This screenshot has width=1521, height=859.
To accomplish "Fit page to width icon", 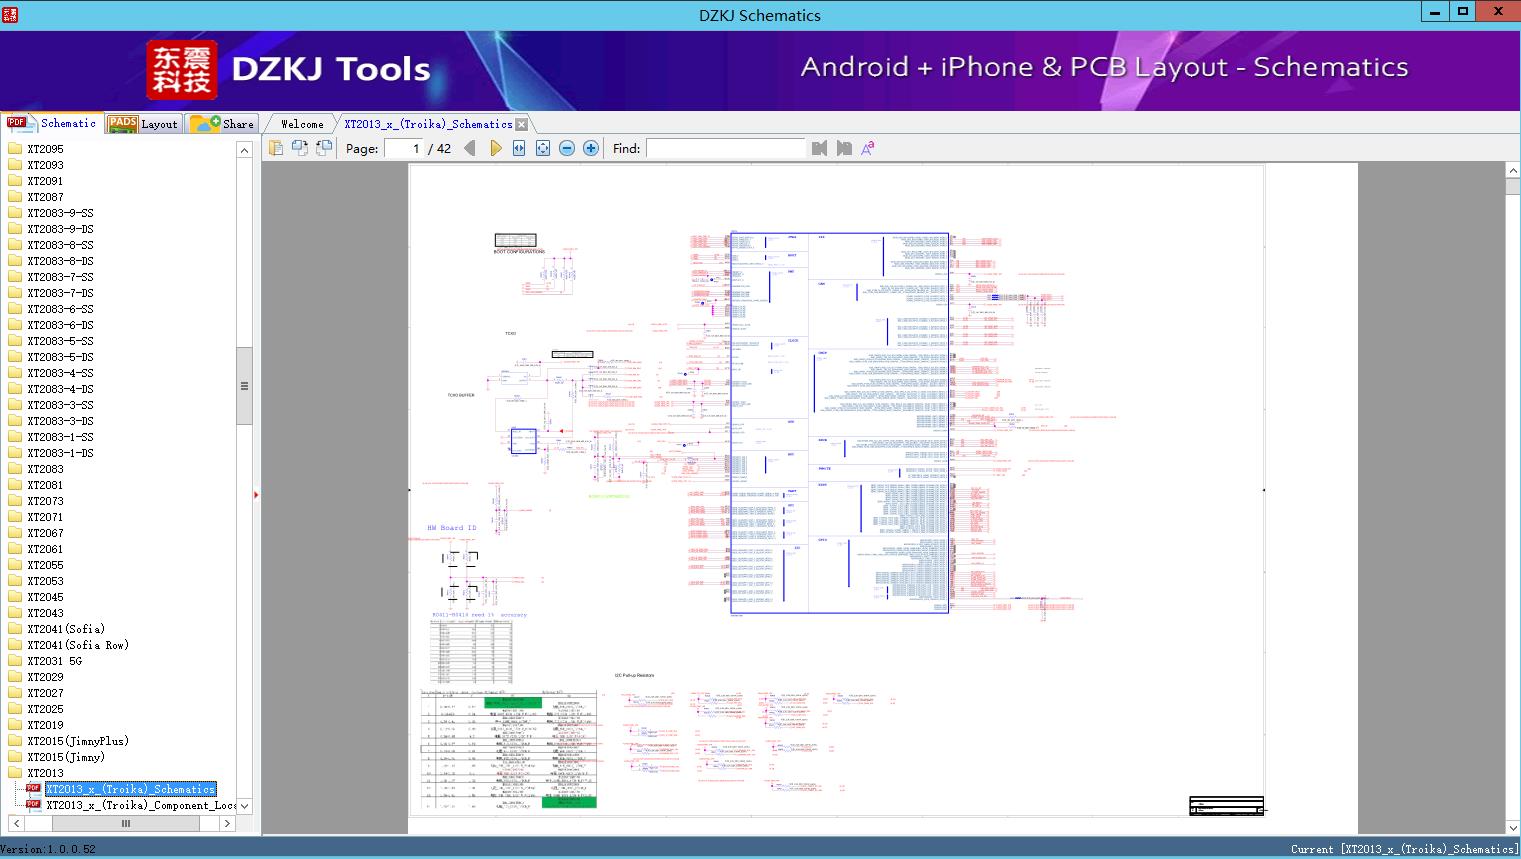I will tap(519, 148).
